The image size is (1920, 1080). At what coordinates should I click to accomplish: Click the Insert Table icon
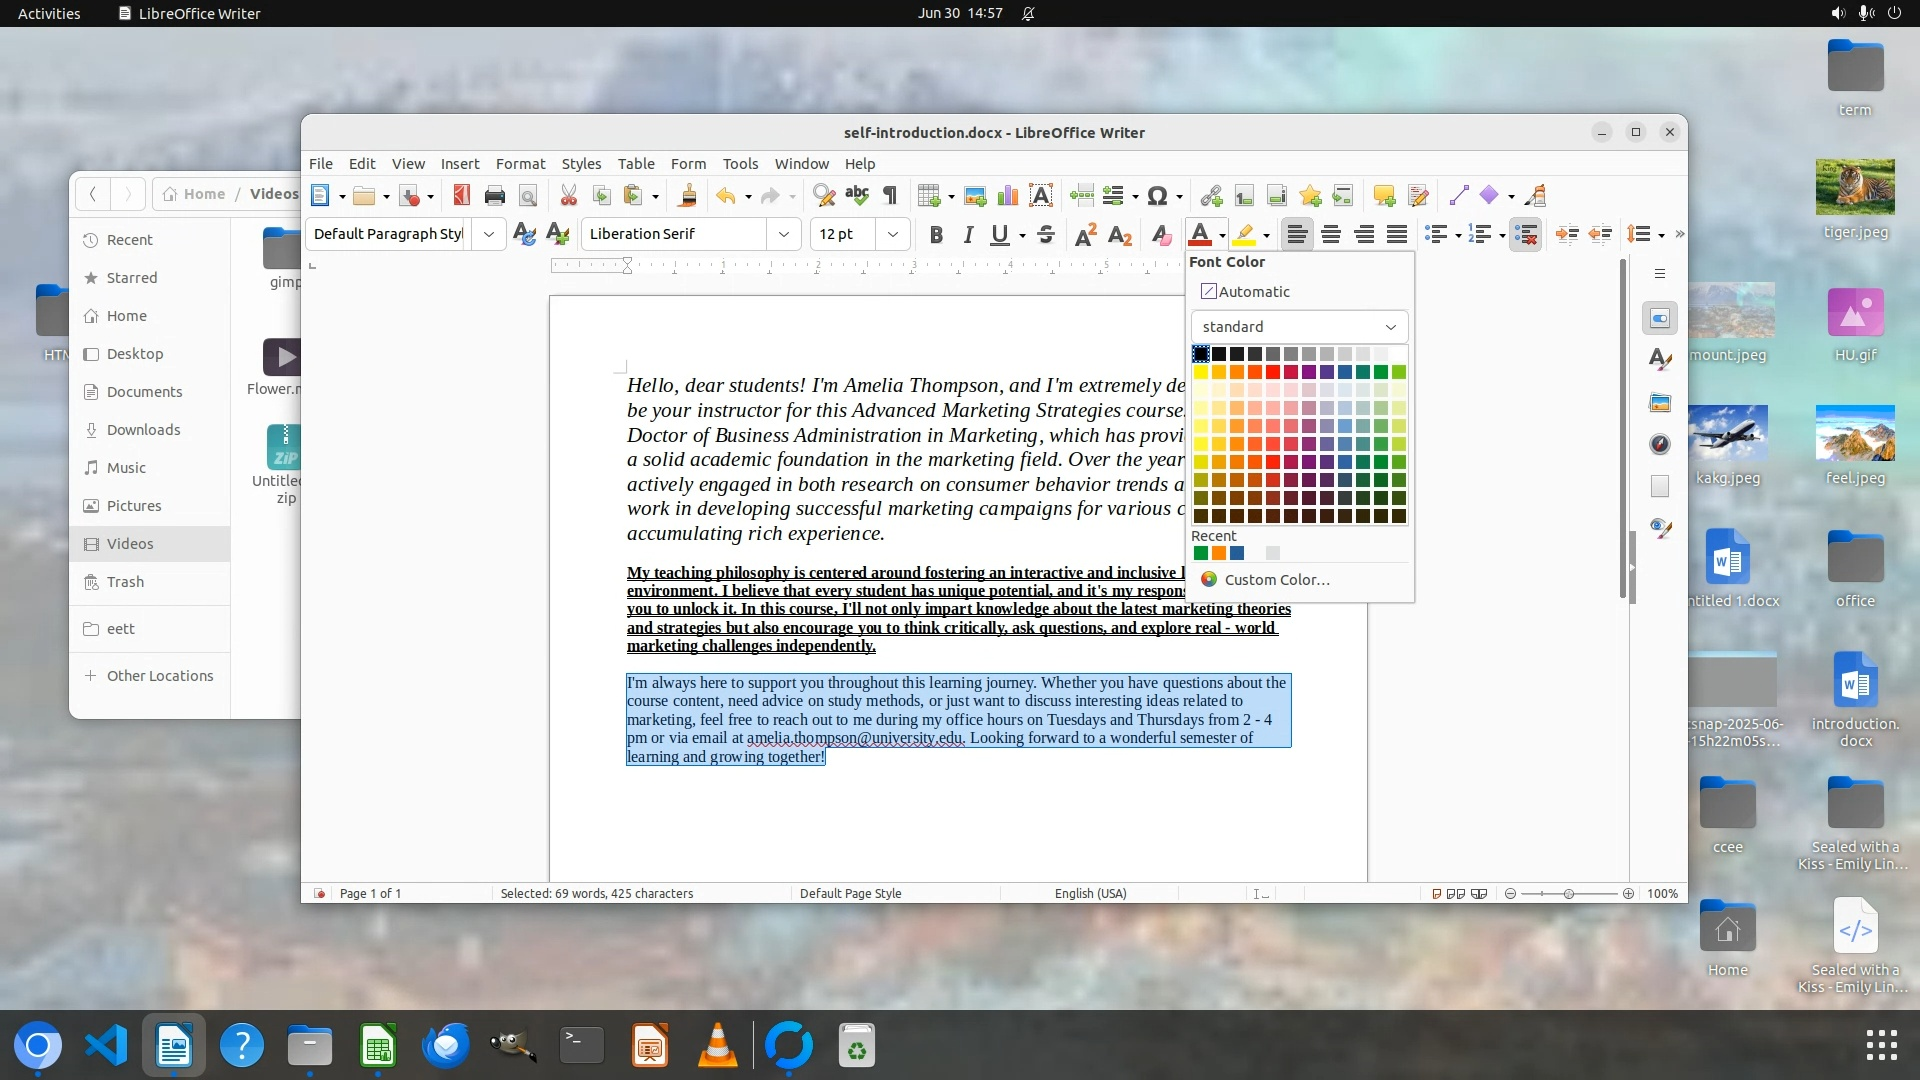point(929,196)
